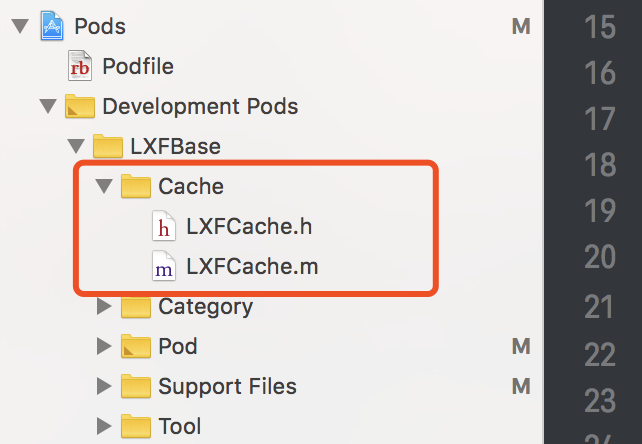Click the Cache folder icon

[136, 186]
